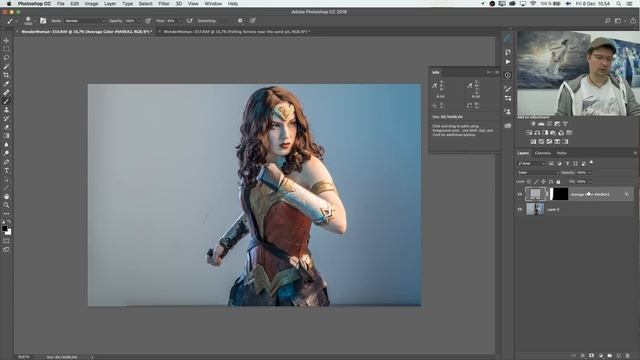
Task: Select the Eyedropper tool
Action: tap(6, 84)
